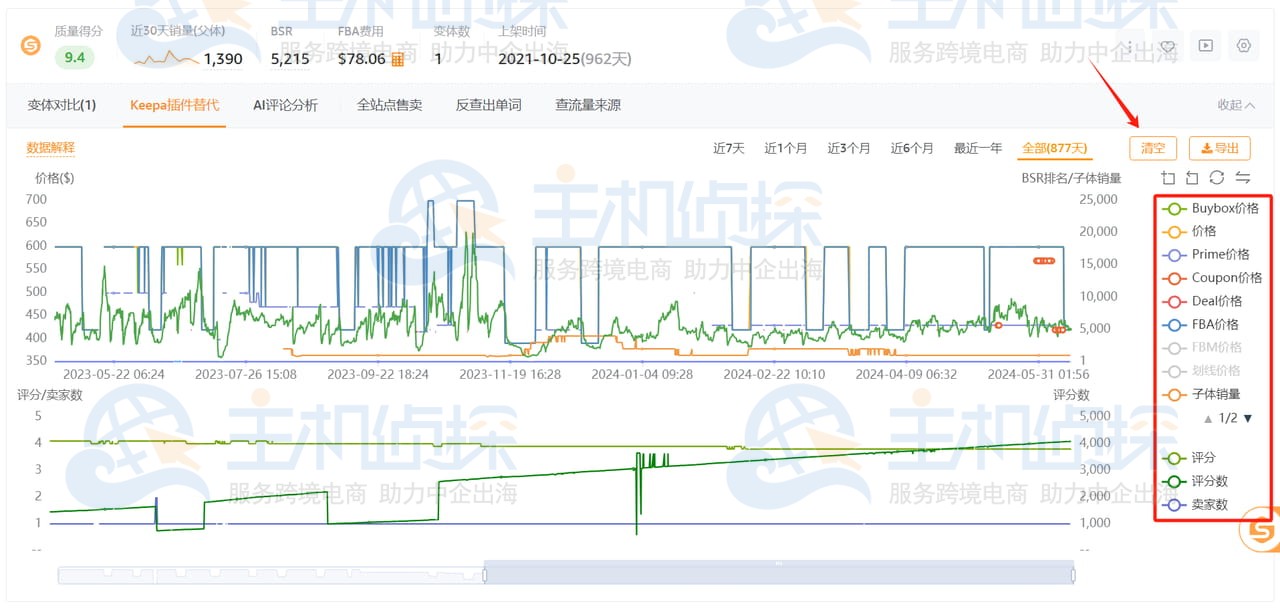Switch to the AI评论分析 tab

tap(283, 103)
